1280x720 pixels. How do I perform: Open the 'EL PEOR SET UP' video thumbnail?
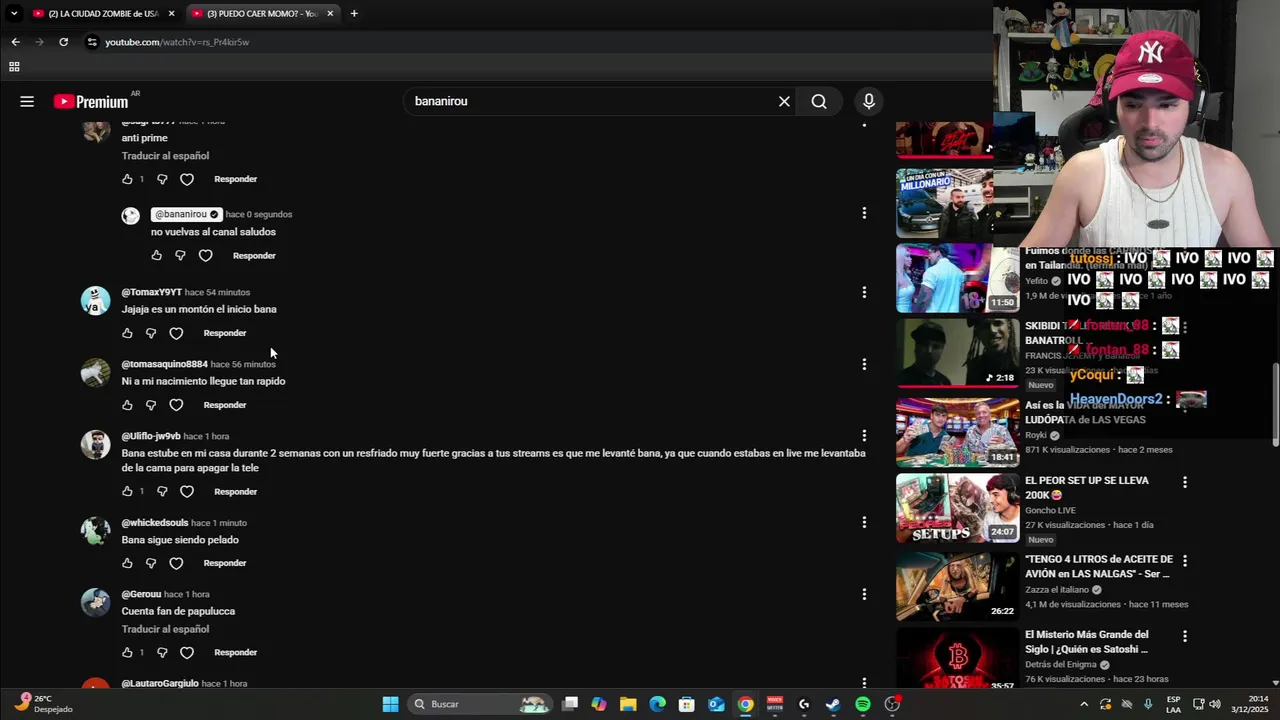point(957,508)
